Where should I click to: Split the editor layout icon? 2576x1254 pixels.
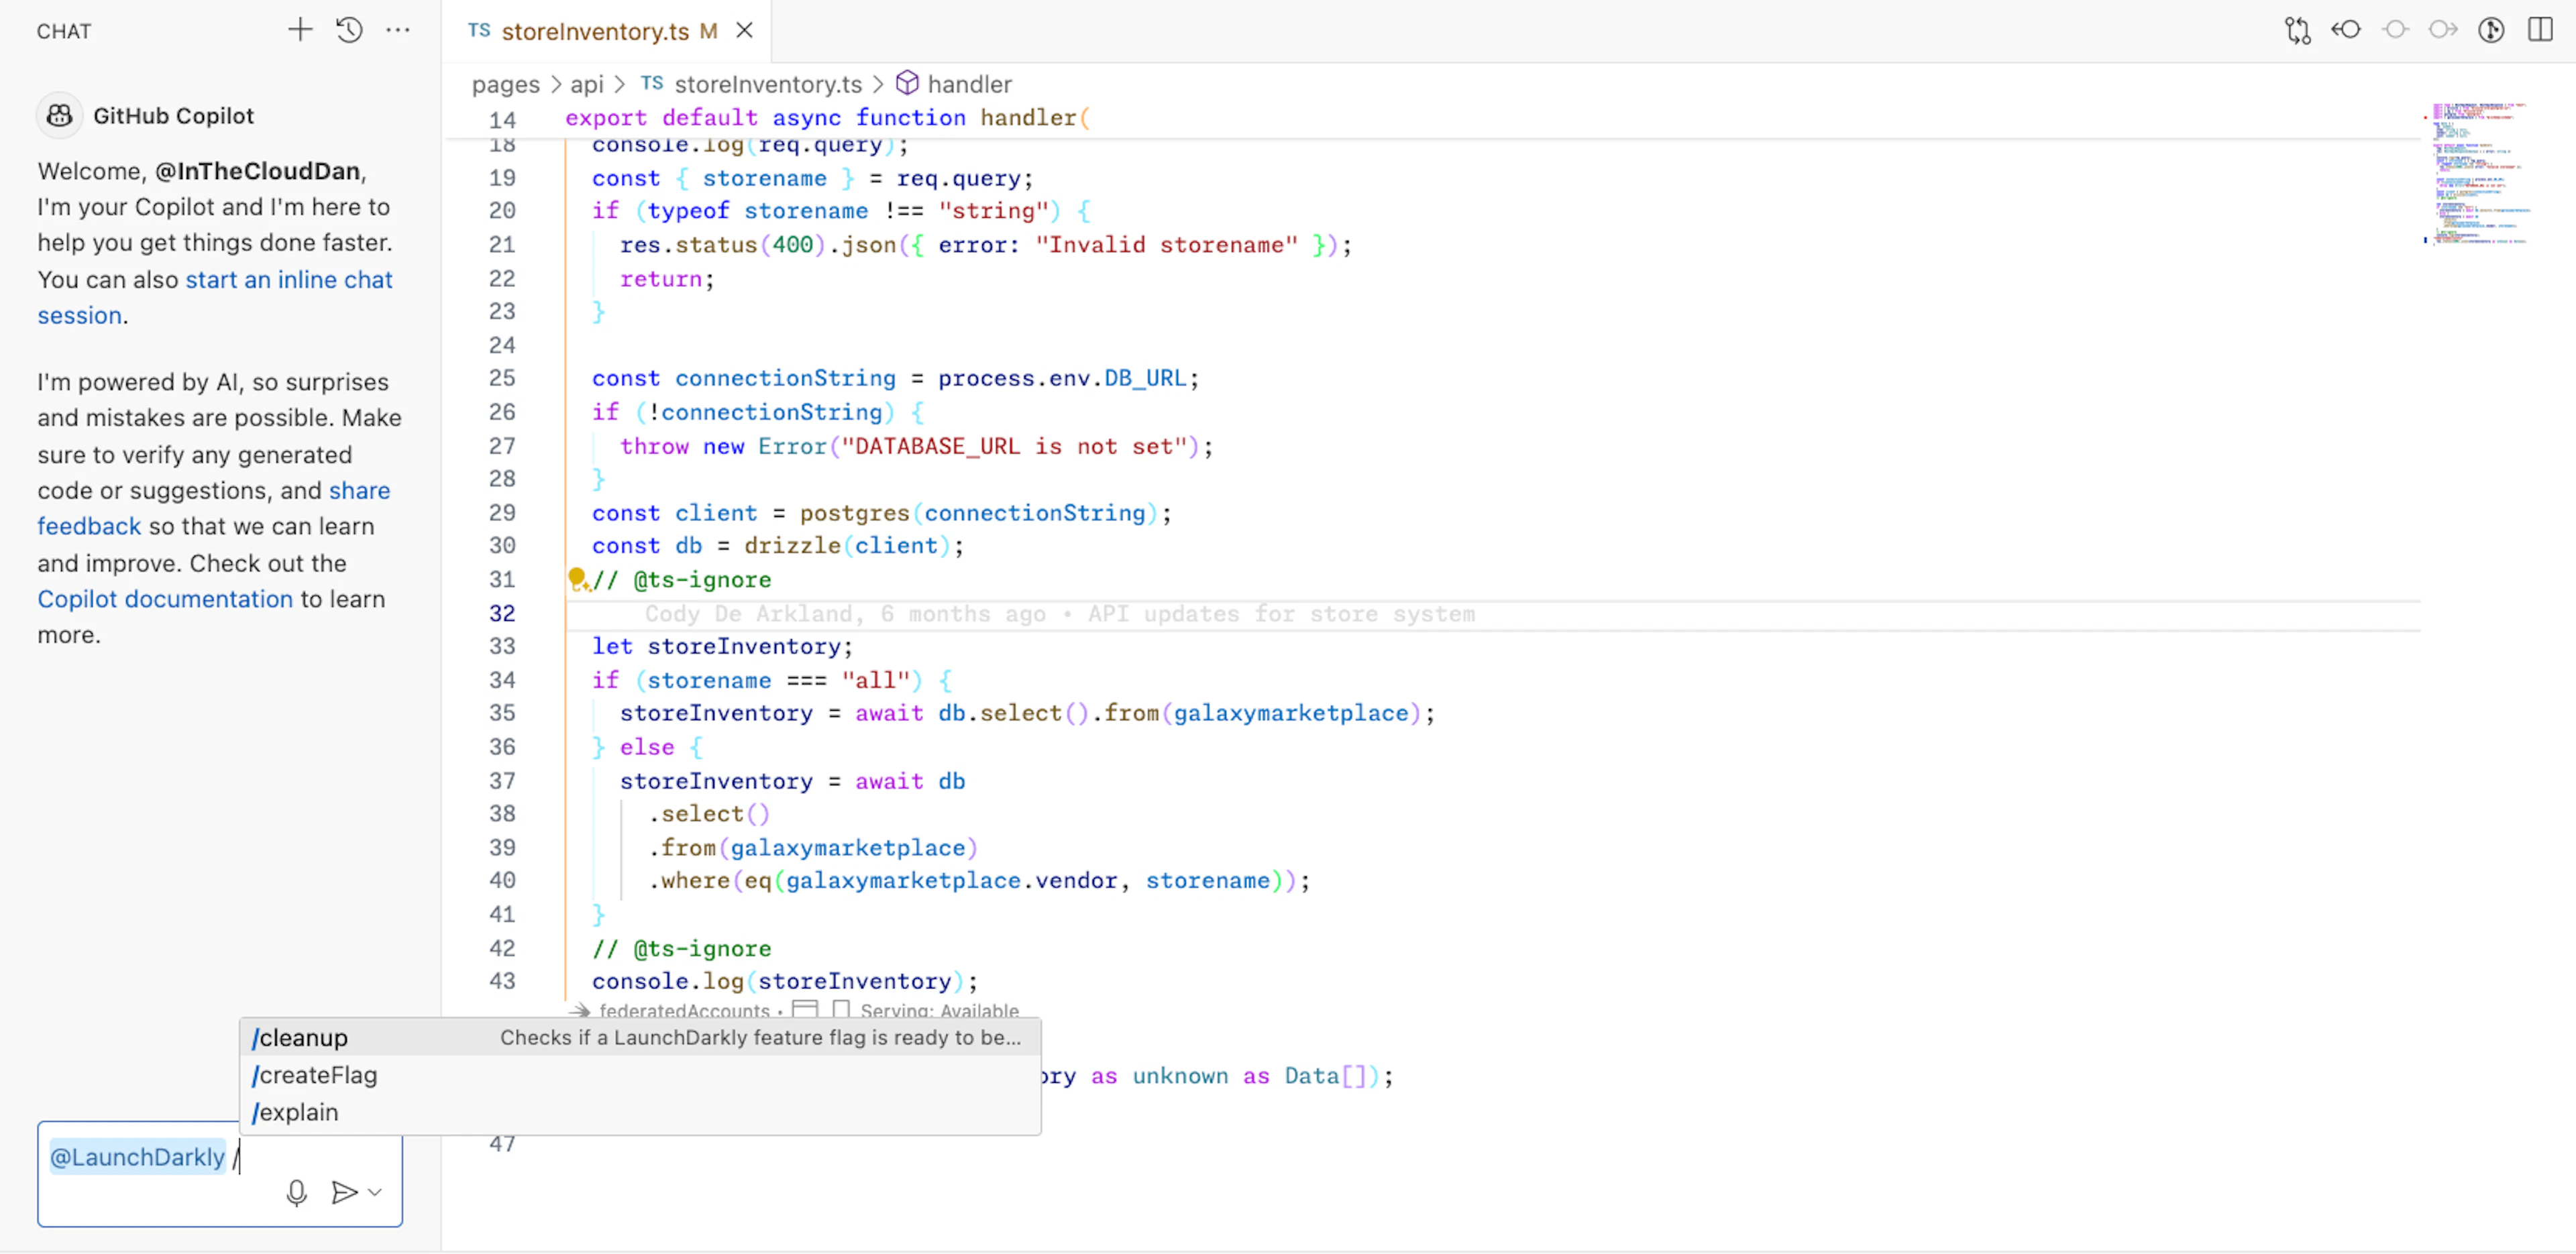2540,29
